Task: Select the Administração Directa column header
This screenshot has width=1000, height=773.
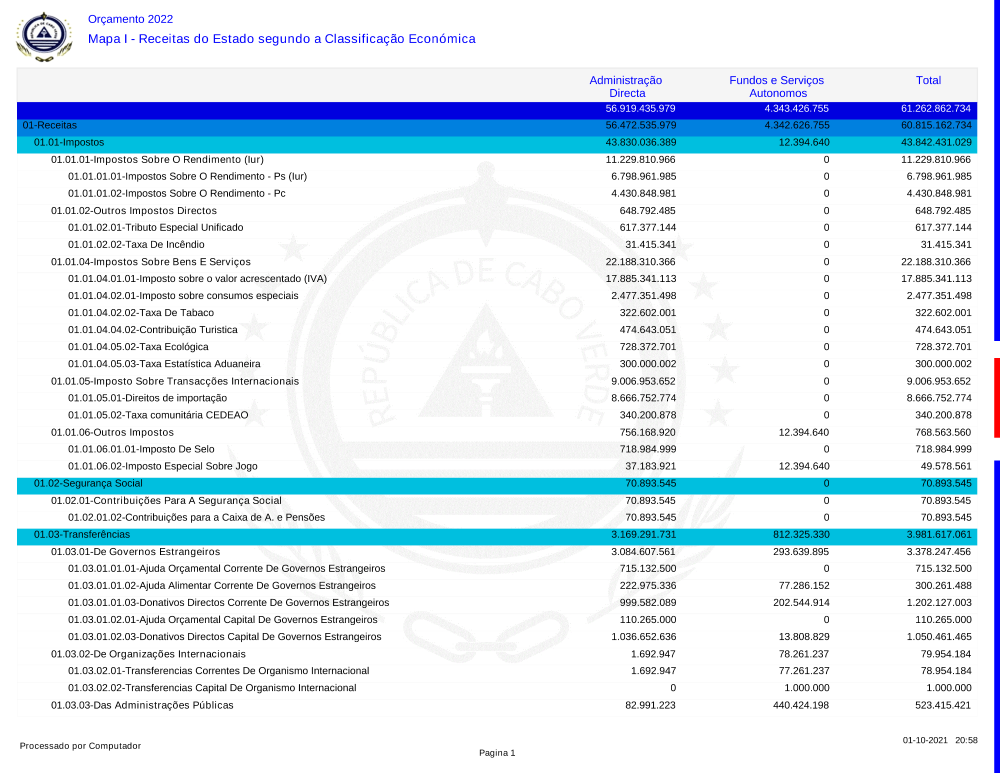Action: pos(626,86)
